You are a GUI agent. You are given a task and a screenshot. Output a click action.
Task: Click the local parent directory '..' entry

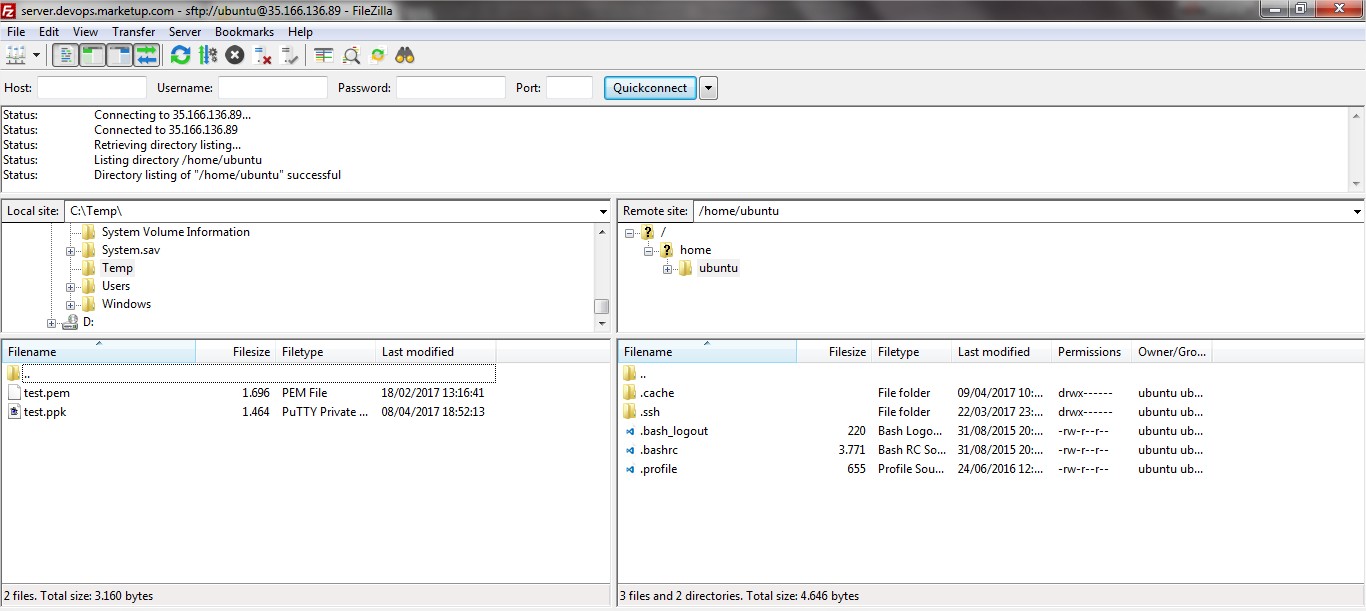tap(250, 374)
